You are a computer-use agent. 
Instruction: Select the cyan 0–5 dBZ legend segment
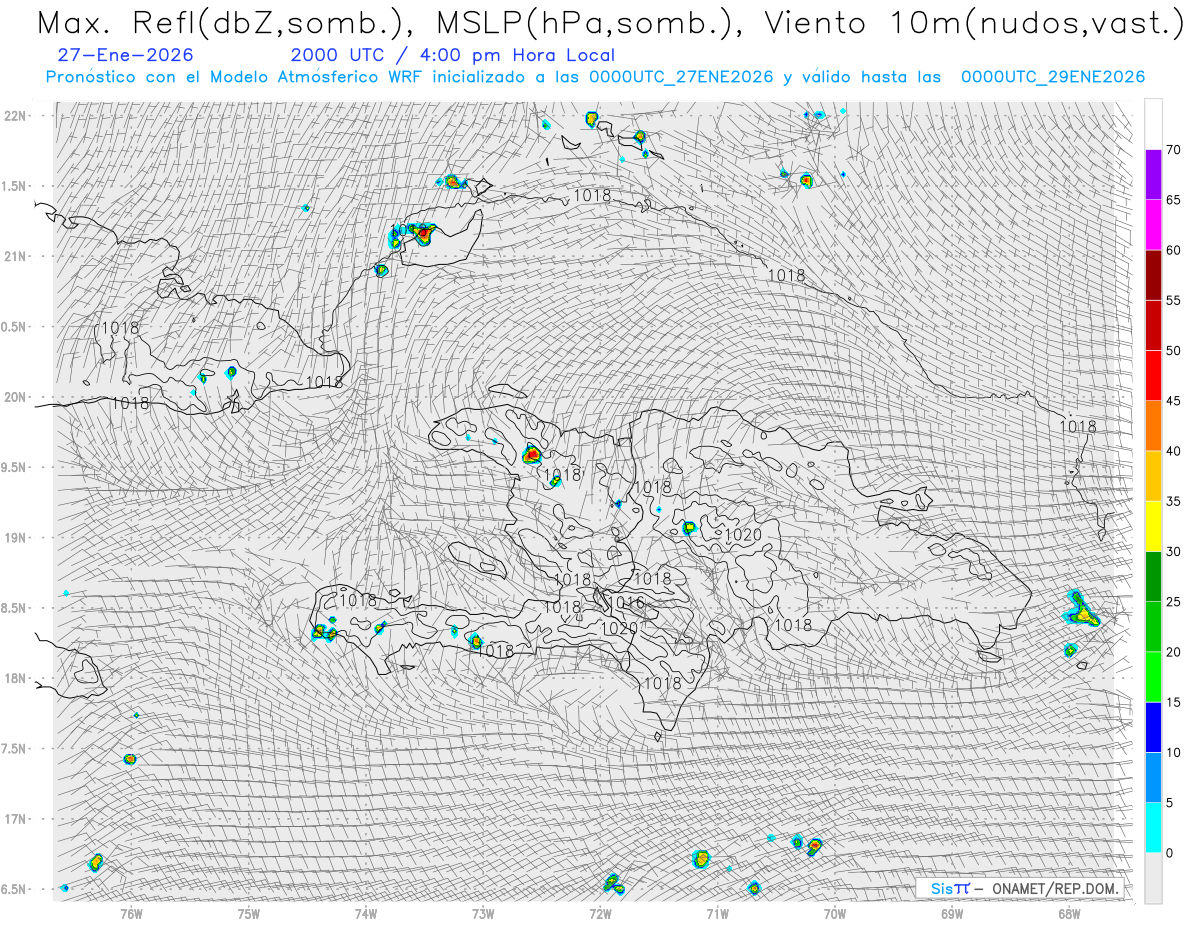point(1153,827)
